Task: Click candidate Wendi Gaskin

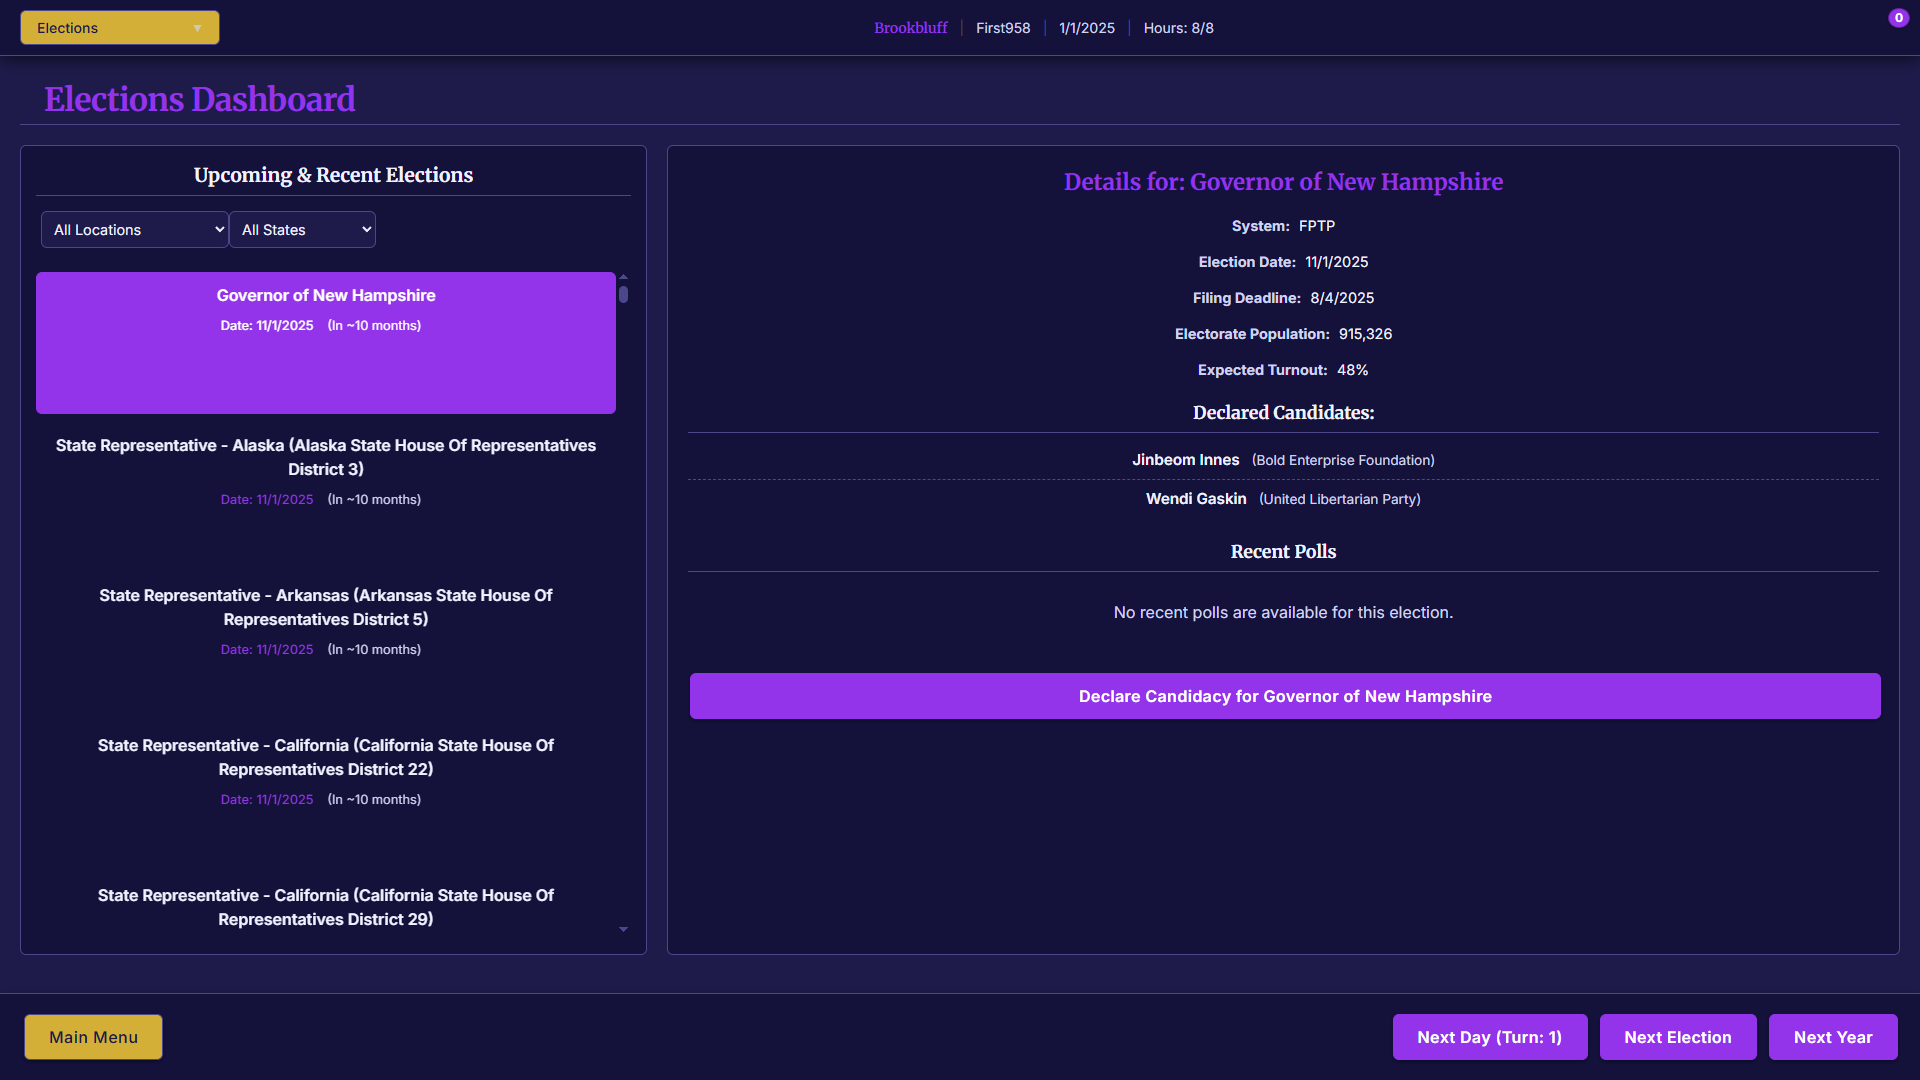Action: [x=1196, y=499]
